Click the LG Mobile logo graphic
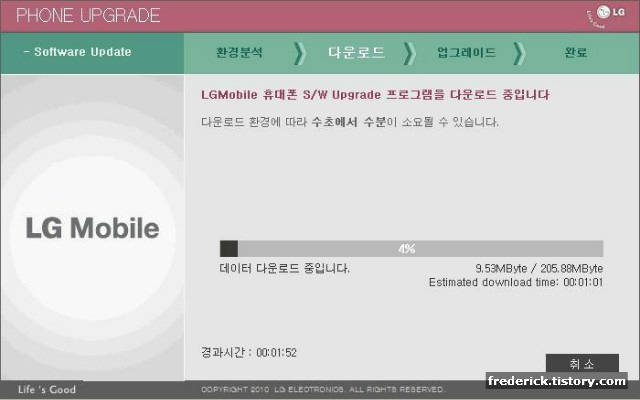Screen dimensions: 640x400 [x=92, y=228]
